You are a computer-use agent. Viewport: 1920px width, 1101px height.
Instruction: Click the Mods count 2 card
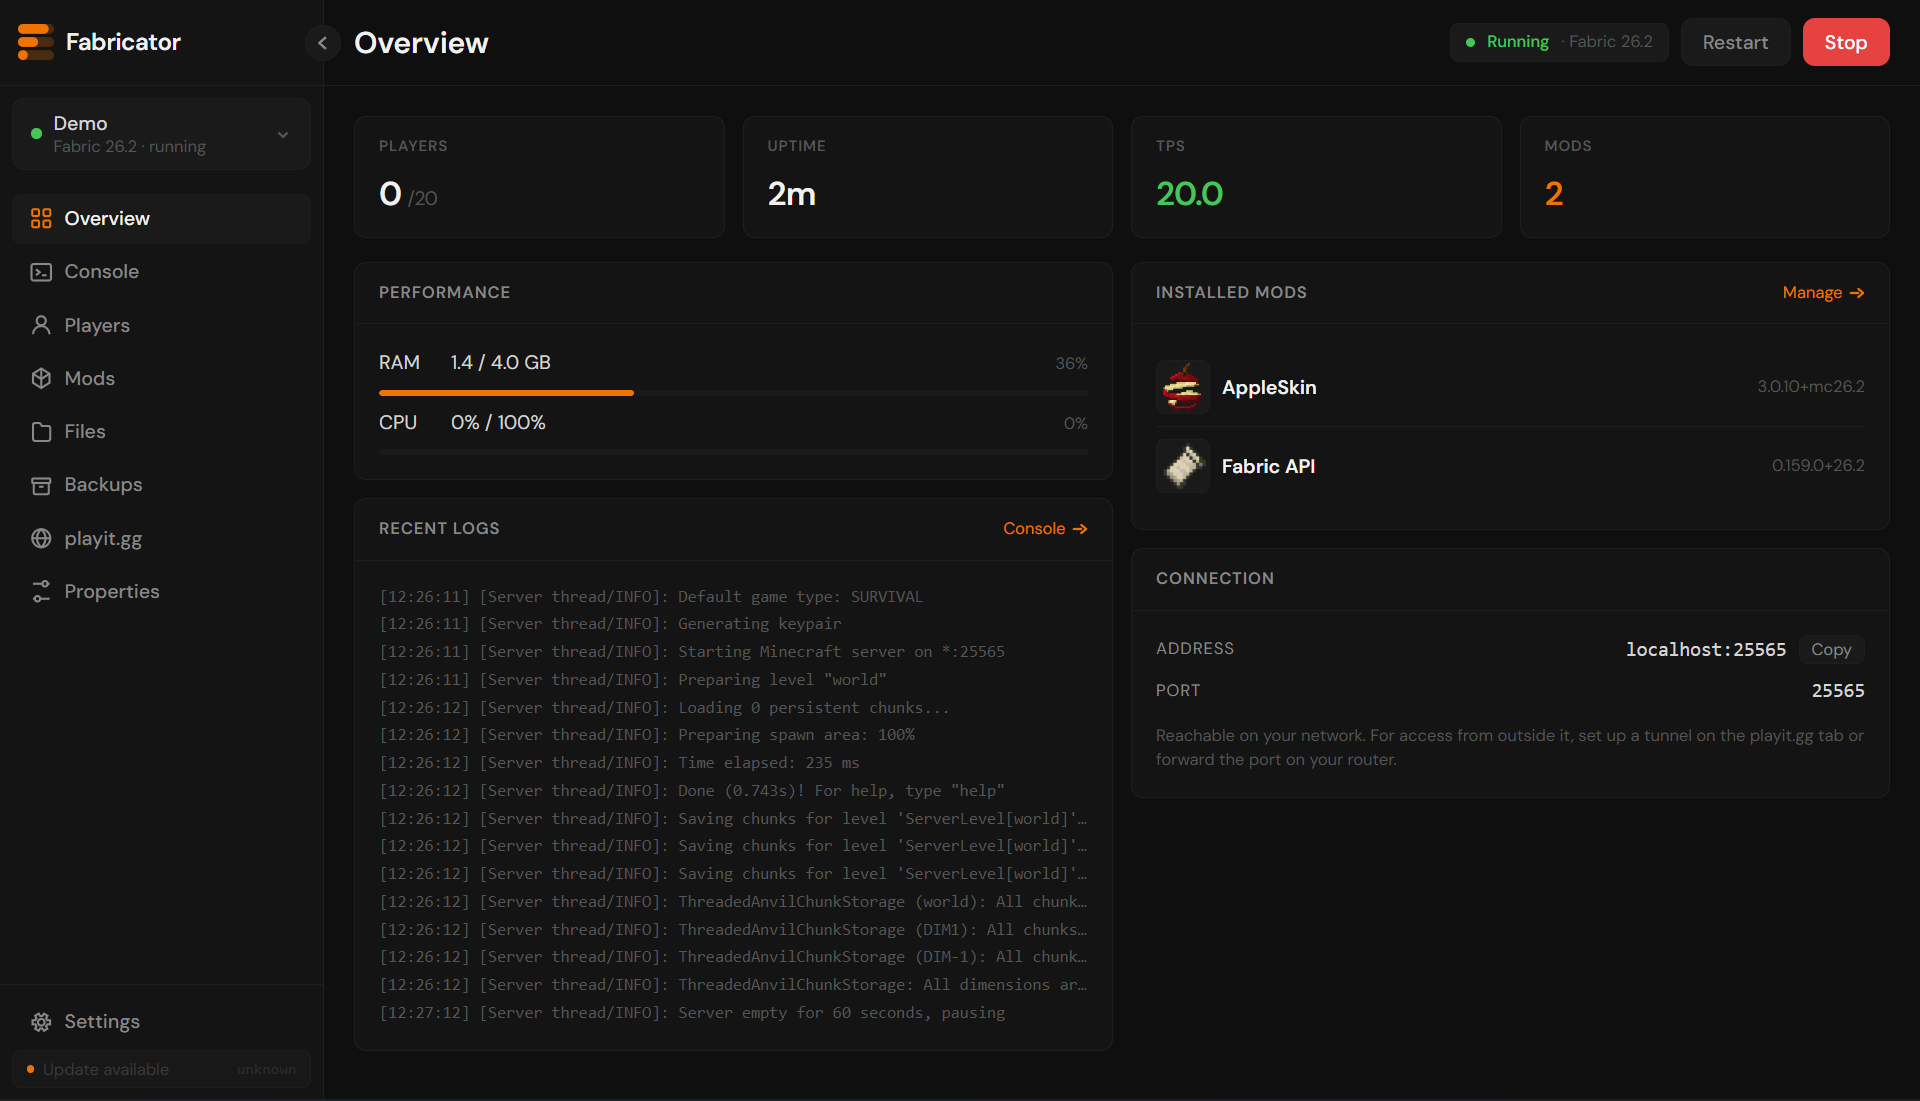pos(1705,177)
